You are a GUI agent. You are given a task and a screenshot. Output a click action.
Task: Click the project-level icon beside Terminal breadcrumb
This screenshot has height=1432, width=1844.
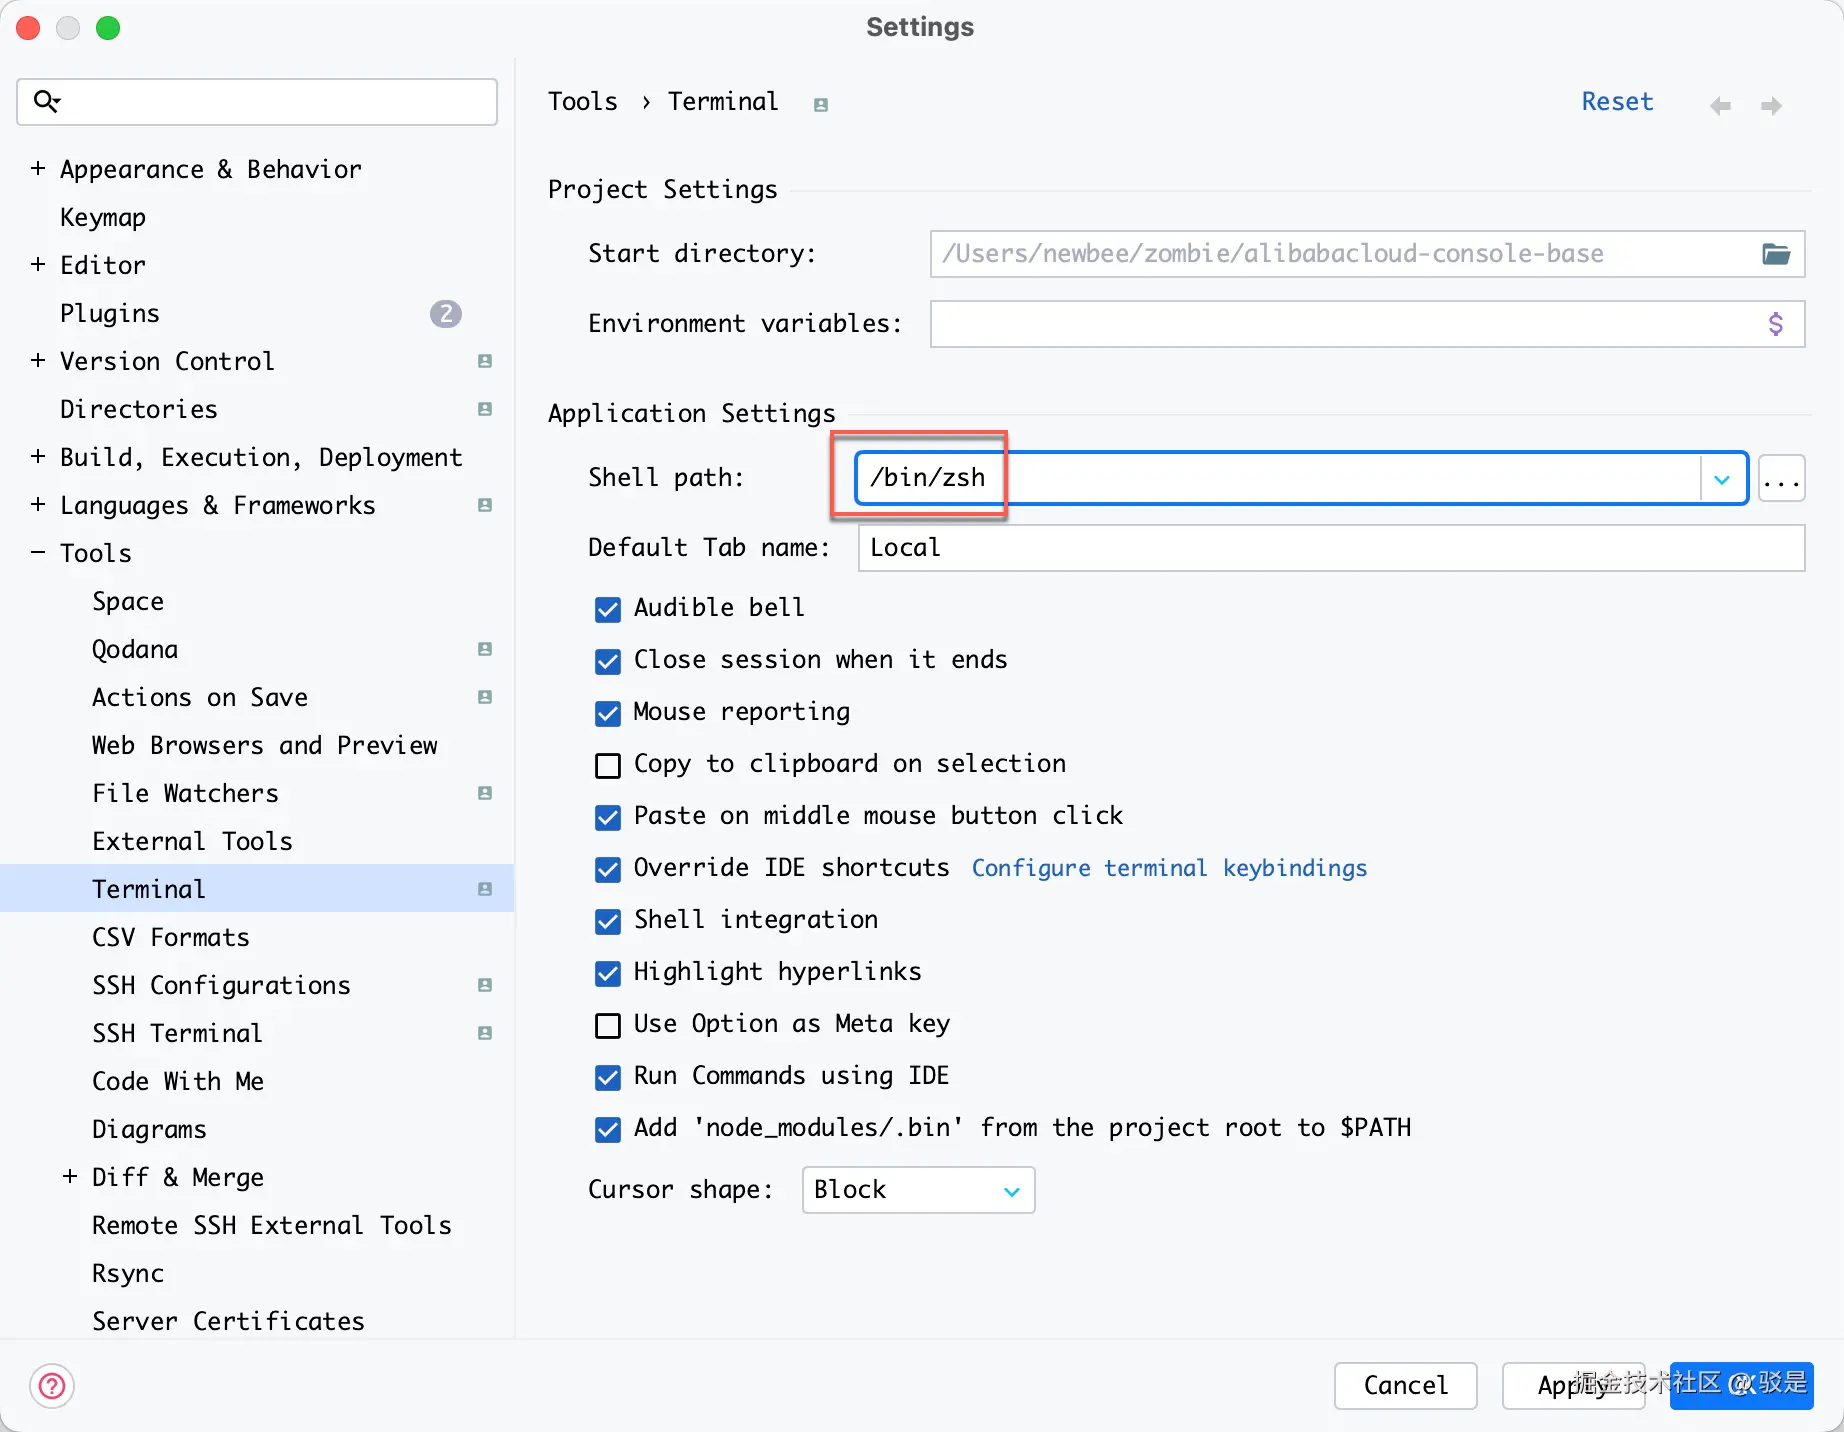[x=821, y=105]
